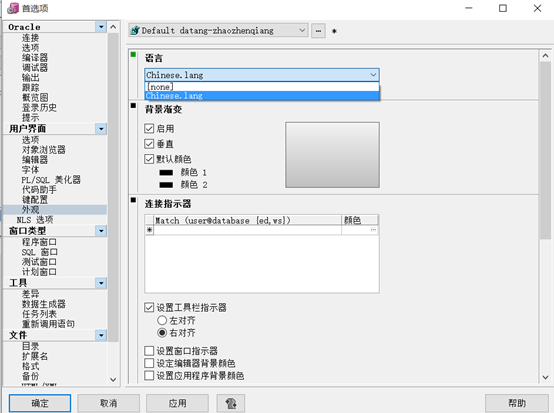Click the right panel scroll up arrow
554x413 pixels.
pyautogui.click(x=545, y=56)
